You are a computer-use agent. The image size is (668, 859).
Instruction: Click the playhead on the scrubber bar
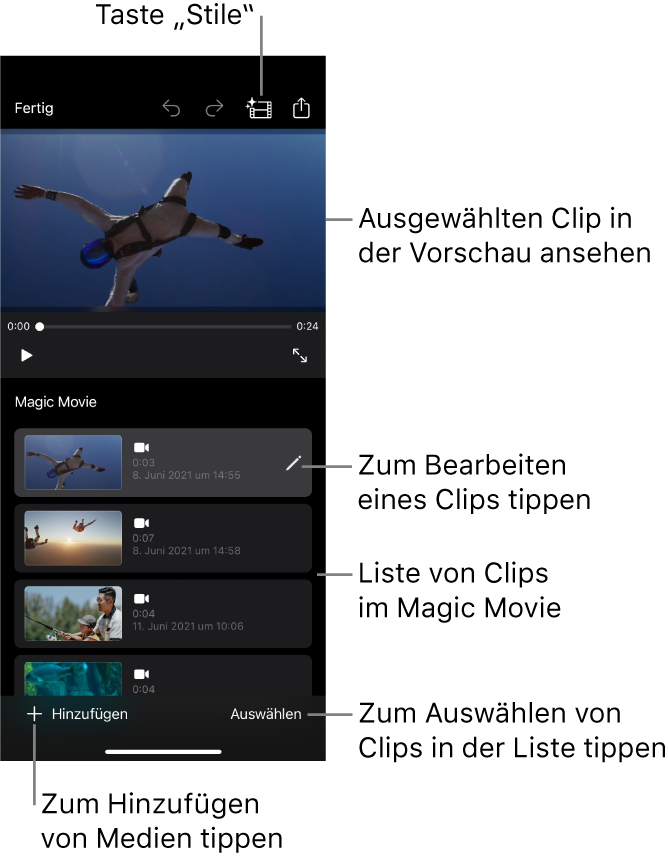[x=40, y=326]
